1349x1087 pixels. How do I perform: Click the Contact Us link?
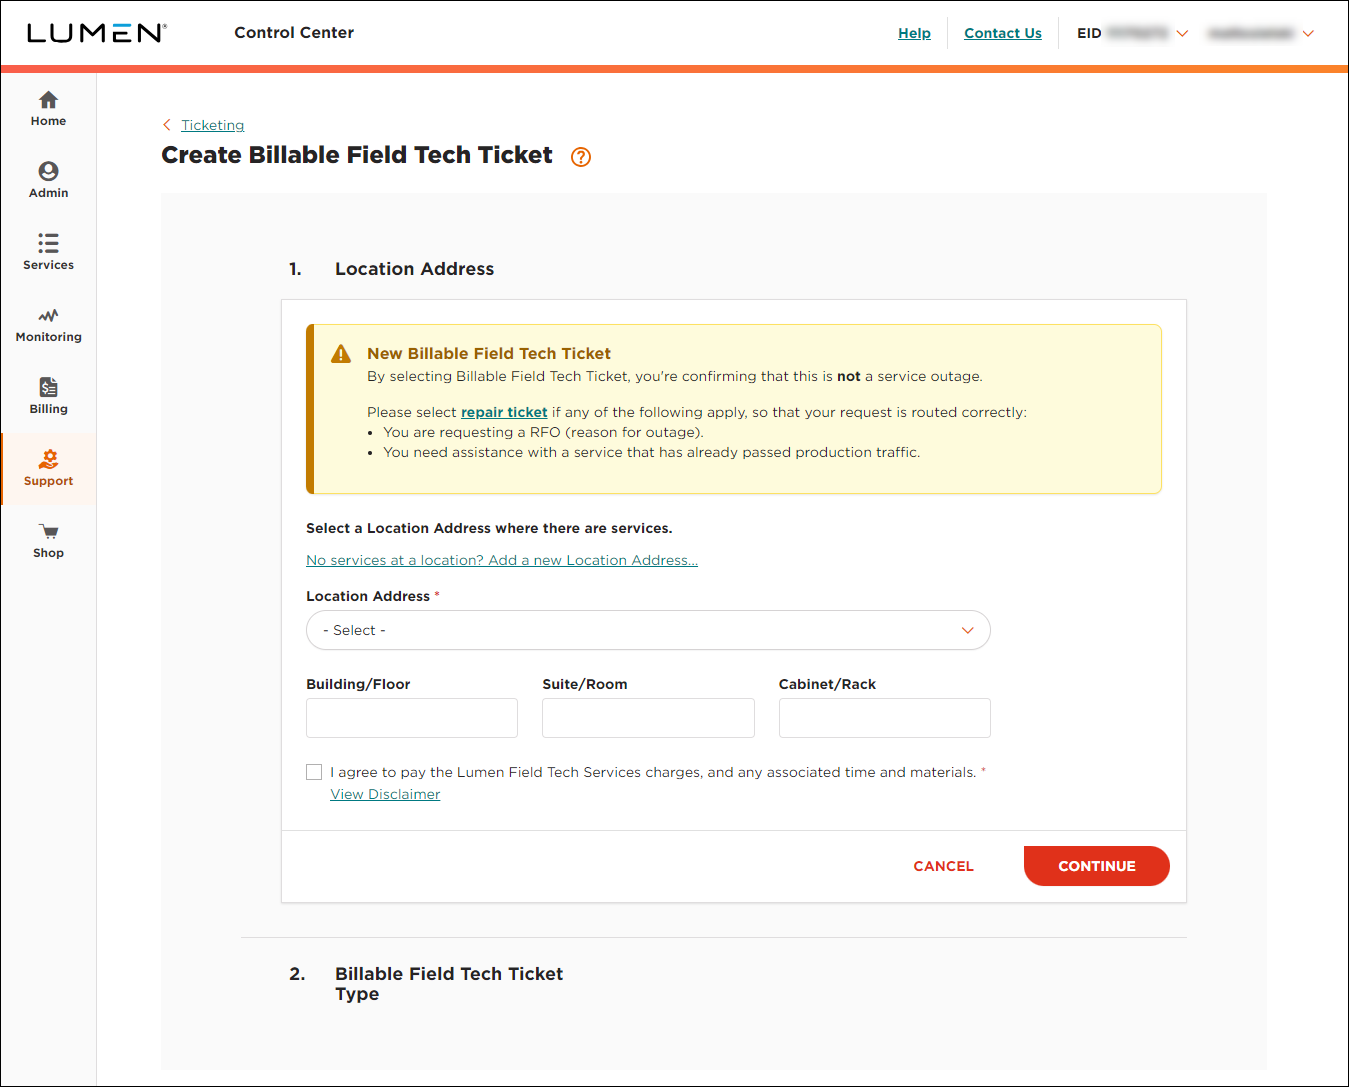[x=1003, y=33]
